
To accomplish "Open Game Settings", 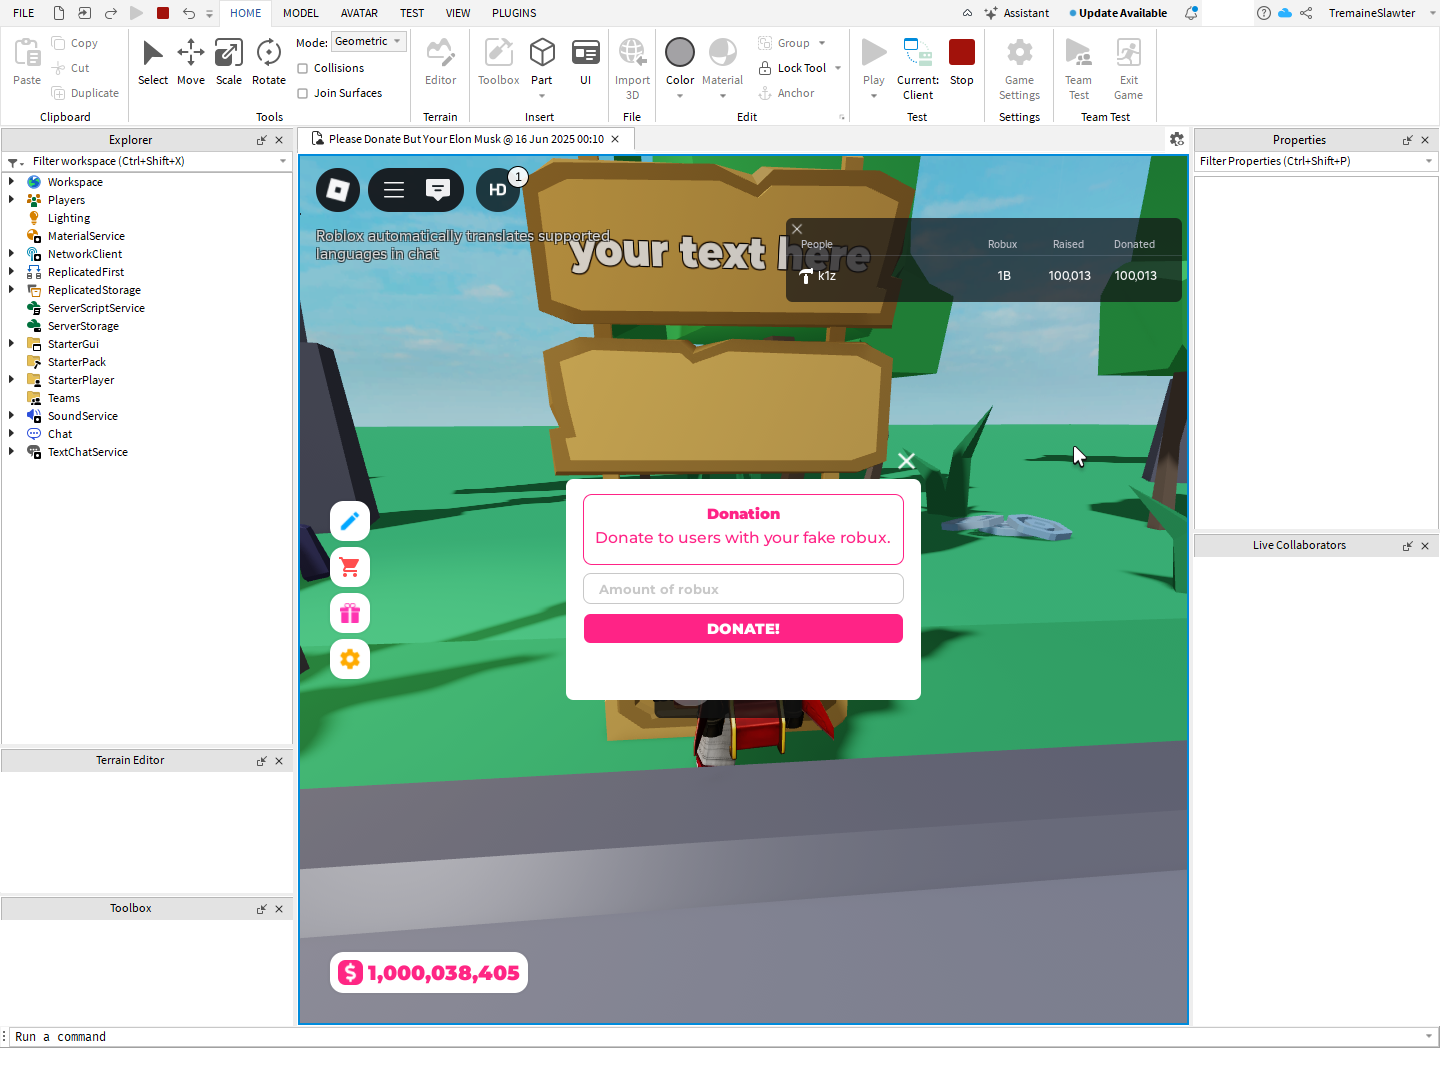I will [1019, 68].
